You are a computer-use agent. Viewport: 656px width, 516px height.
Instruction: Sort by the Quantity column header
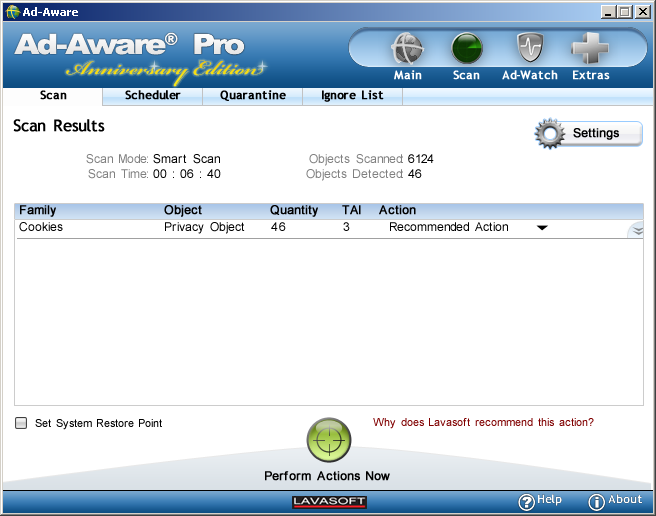click(294, 210)
